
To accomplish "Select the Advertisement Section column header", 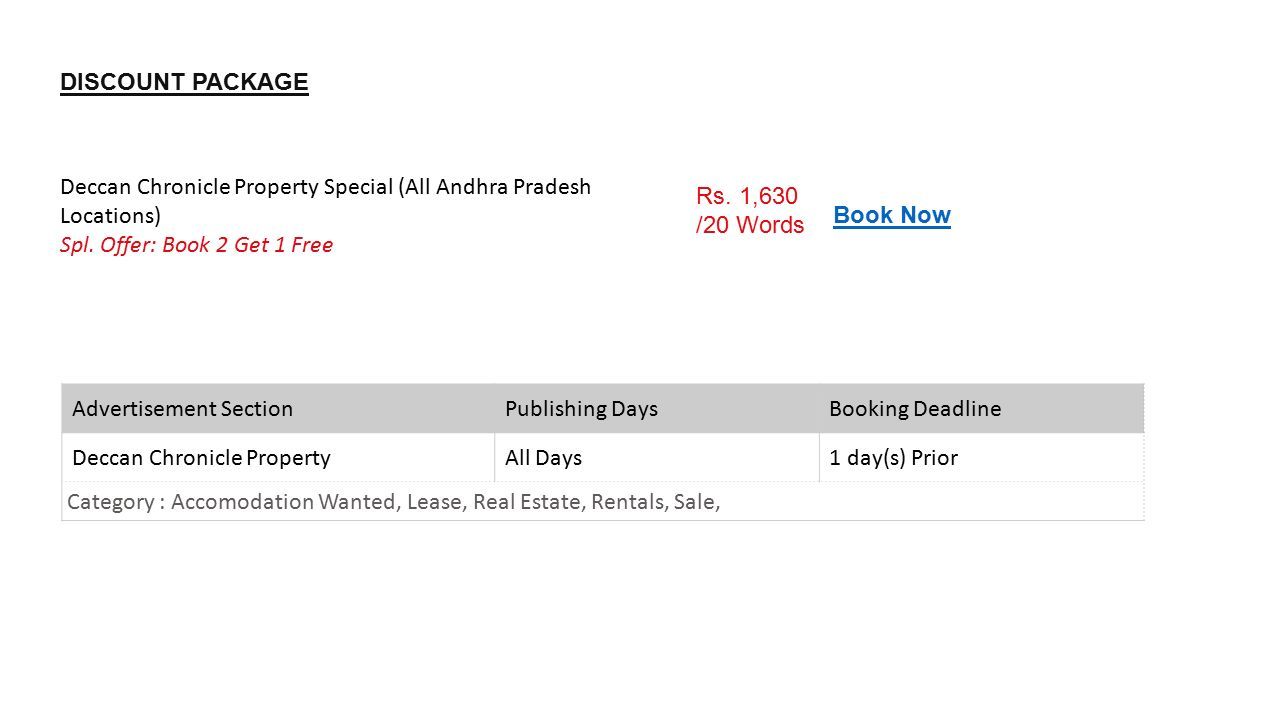I will pos(278,408).
